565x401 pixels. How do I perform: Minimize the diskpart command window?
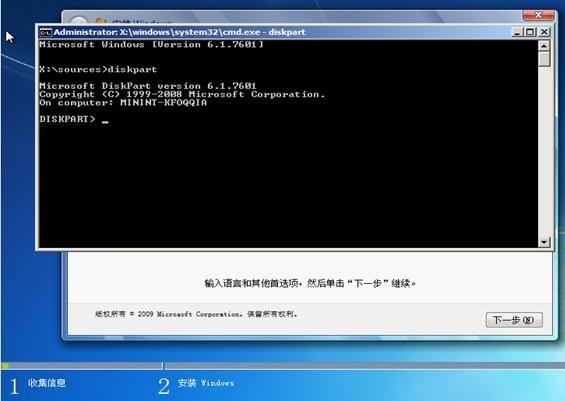[517, 32]
